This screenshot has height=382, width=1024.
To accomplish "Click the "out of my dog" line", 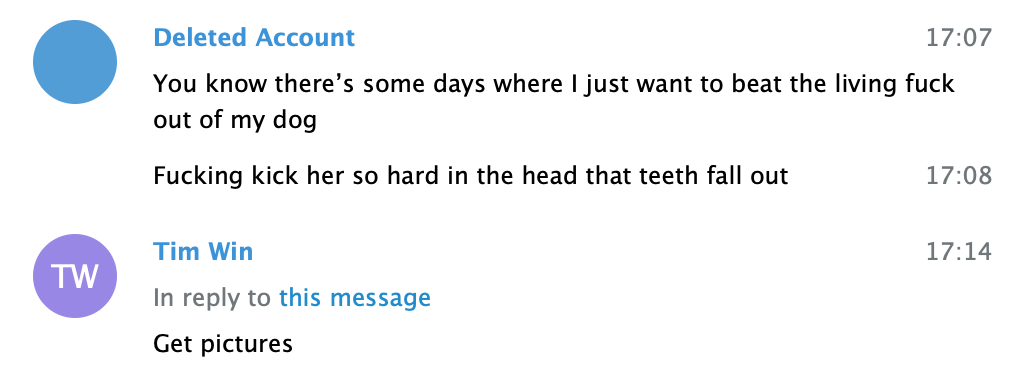I will coord(235,120).
